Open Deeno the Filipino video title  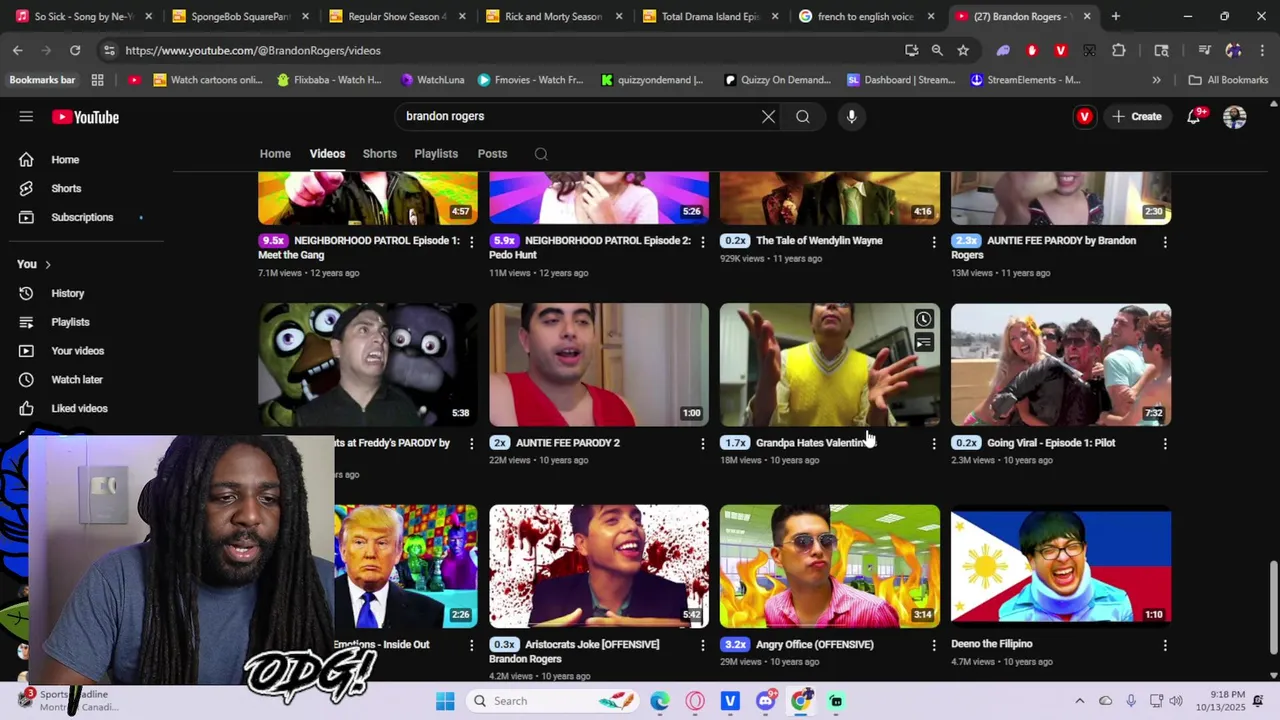click(991, 644)
